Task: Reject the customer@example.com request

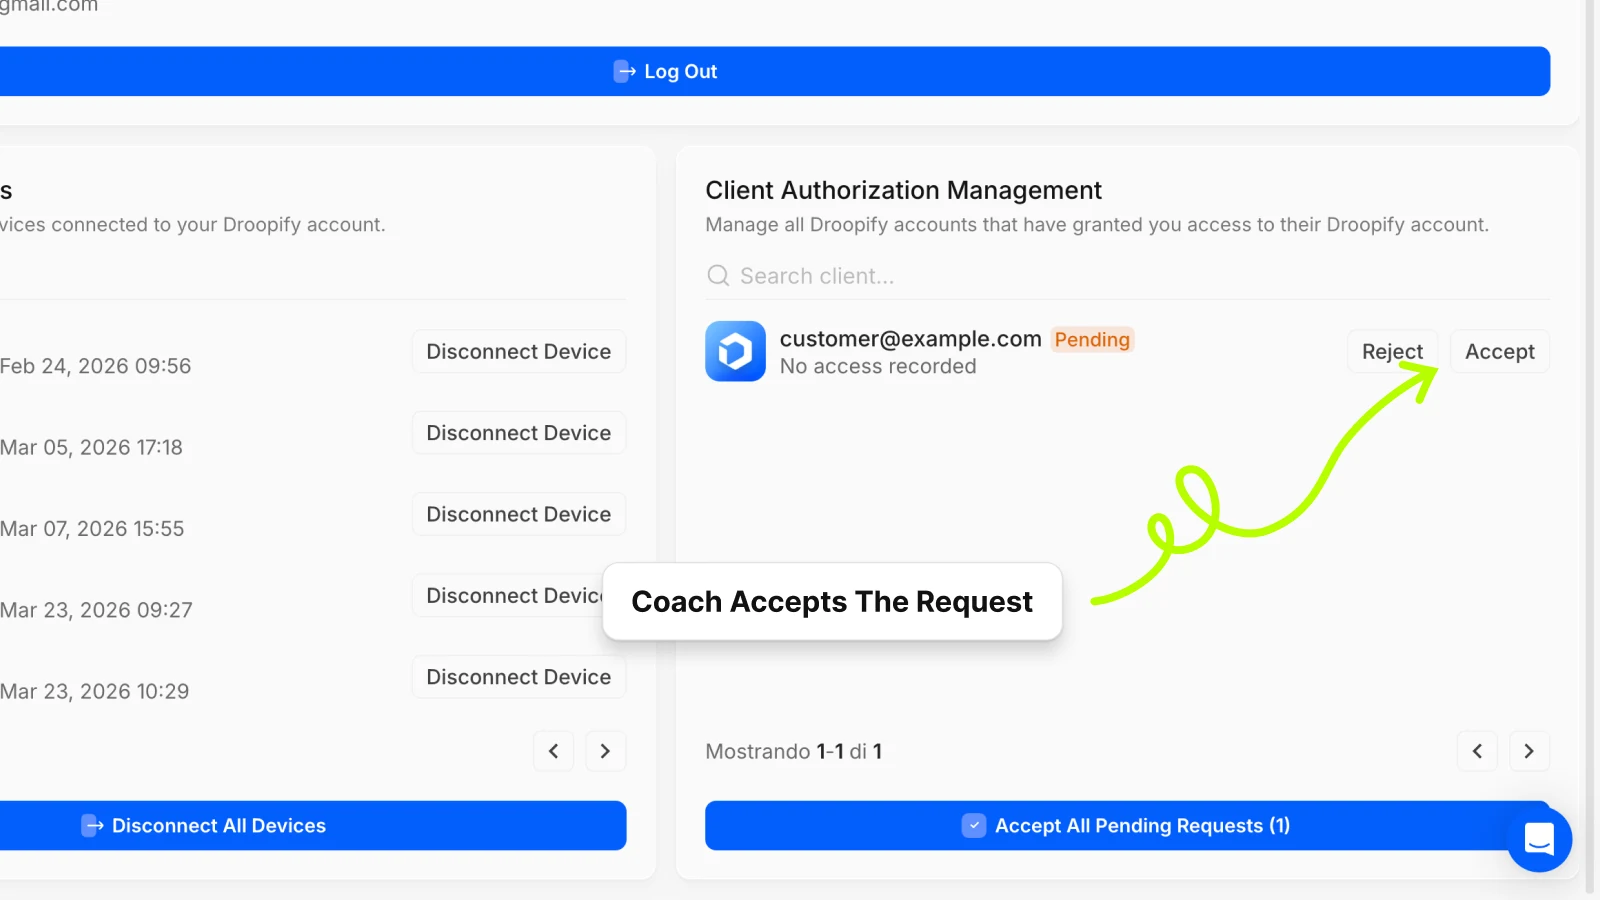Action: 1391,352
